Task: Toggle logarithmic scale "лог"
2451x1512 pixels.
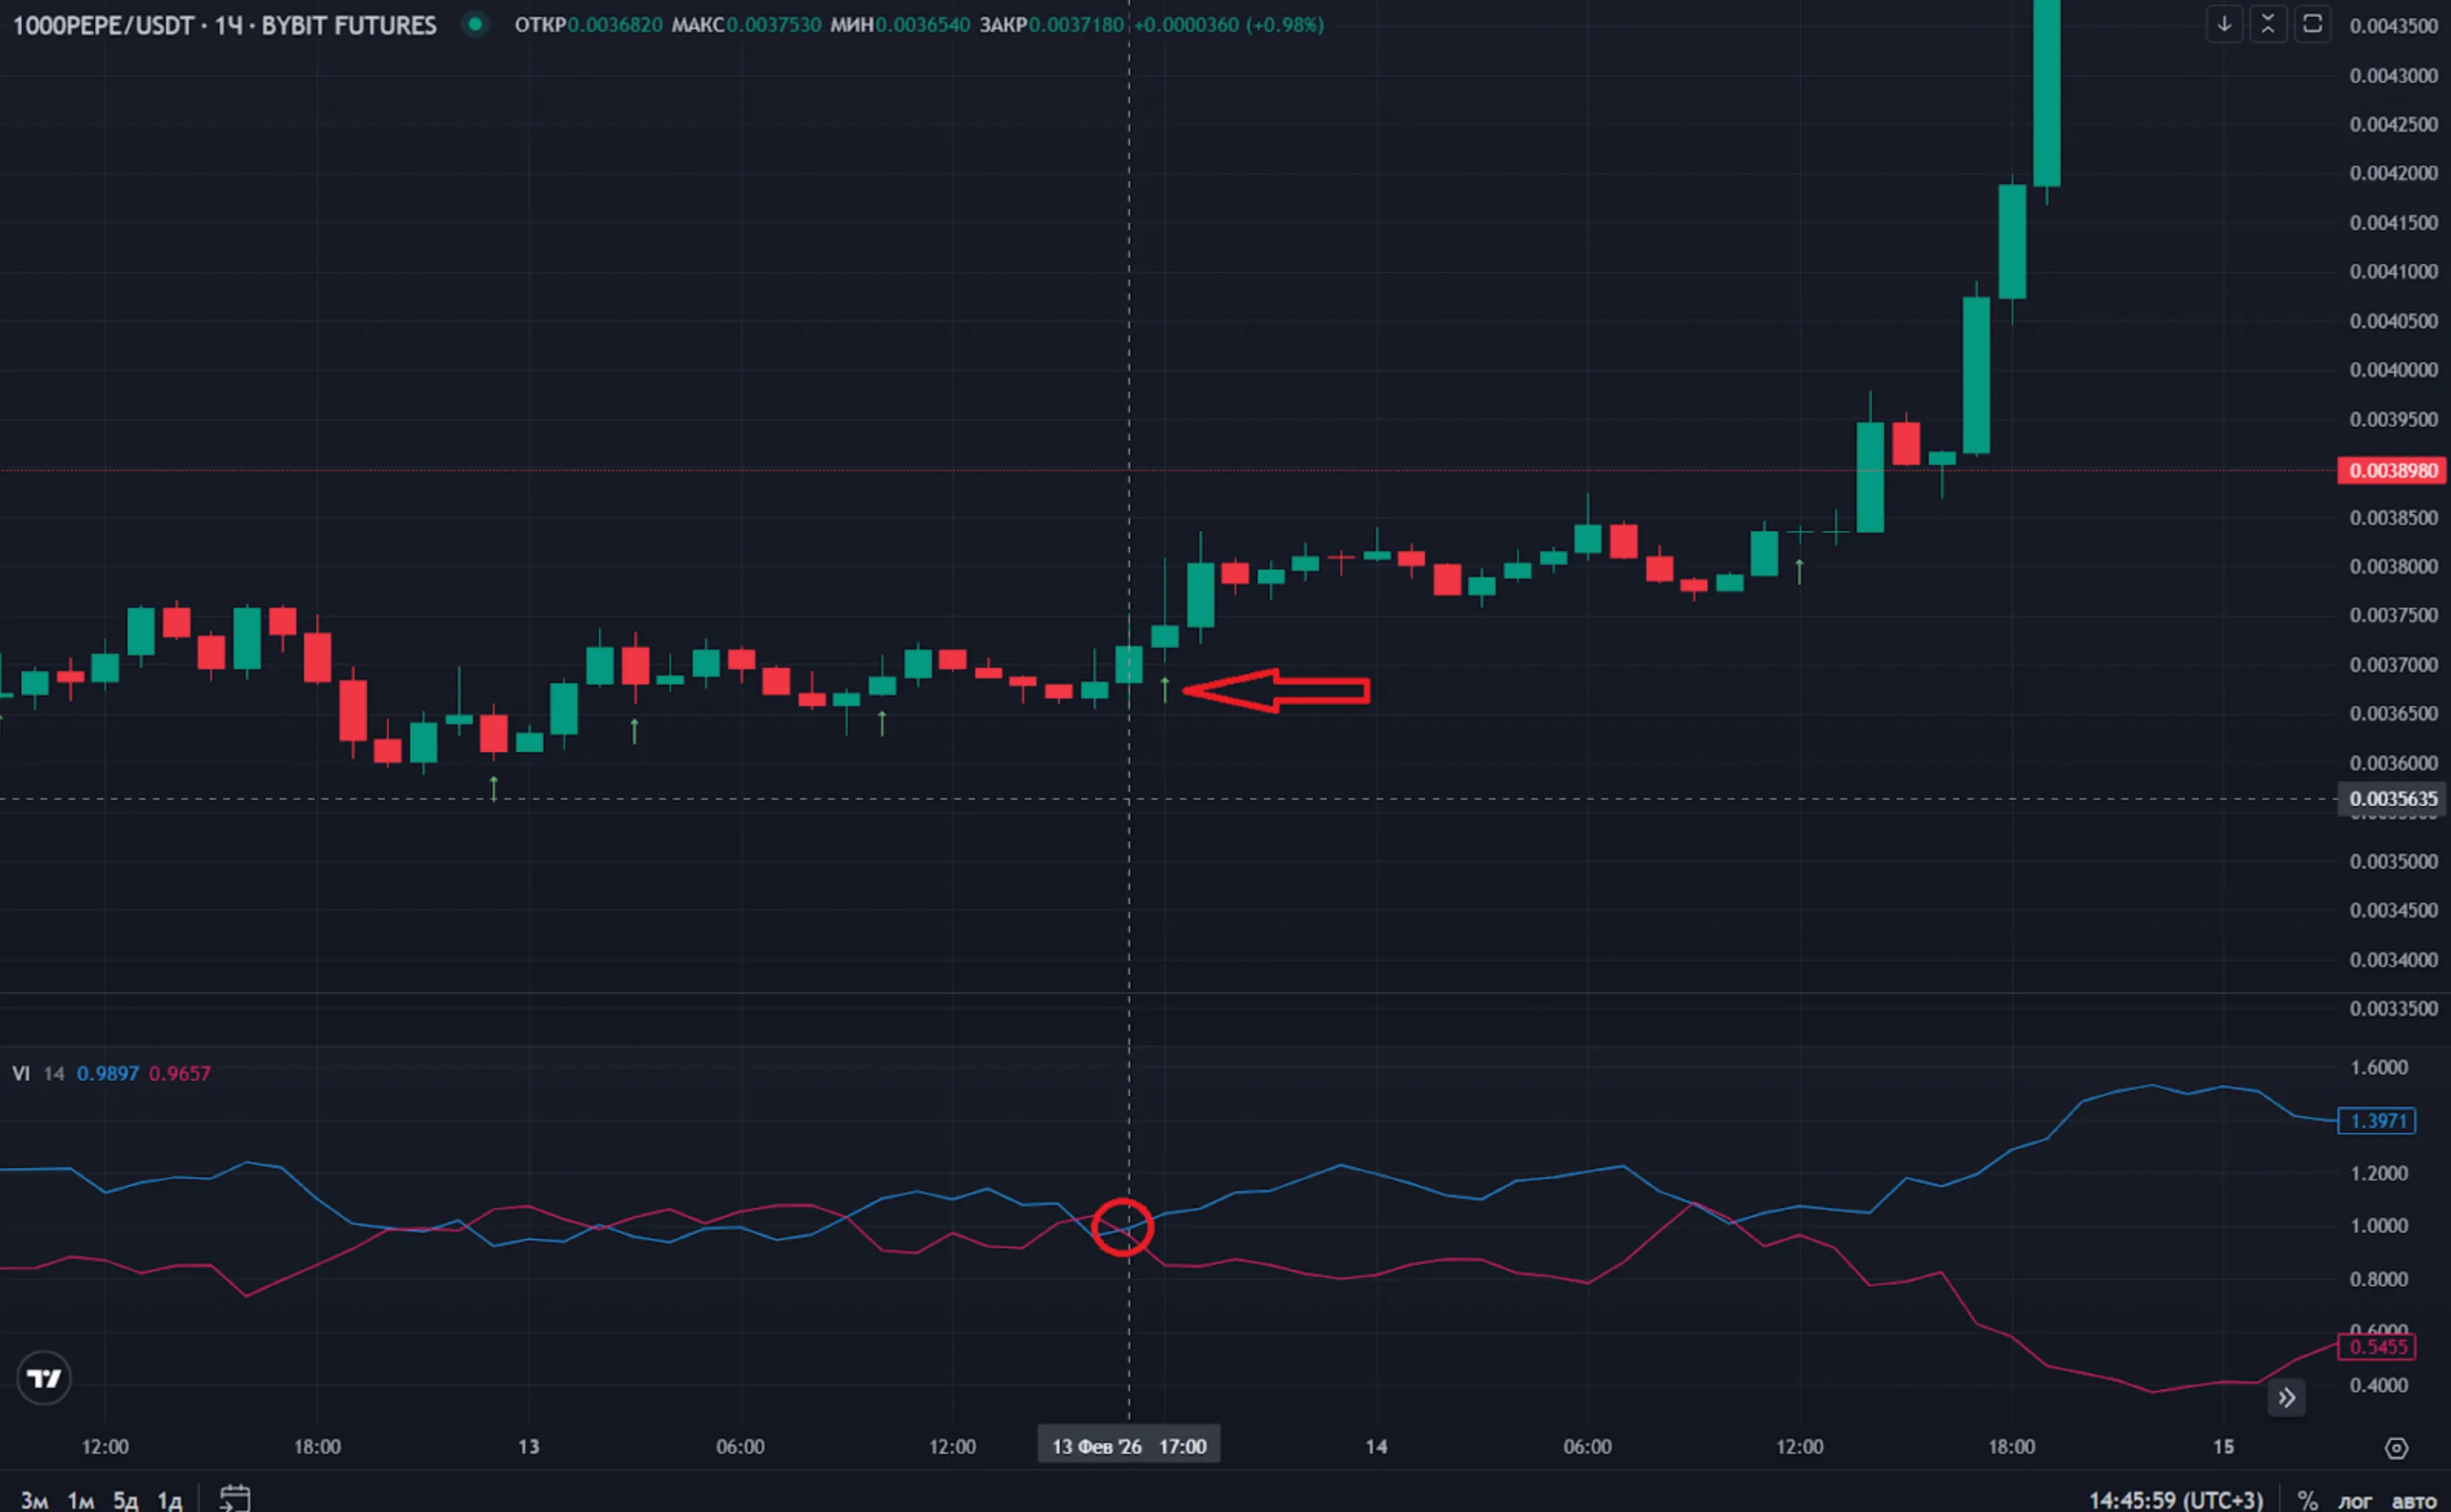Action: click(x=2354, y=1500)
